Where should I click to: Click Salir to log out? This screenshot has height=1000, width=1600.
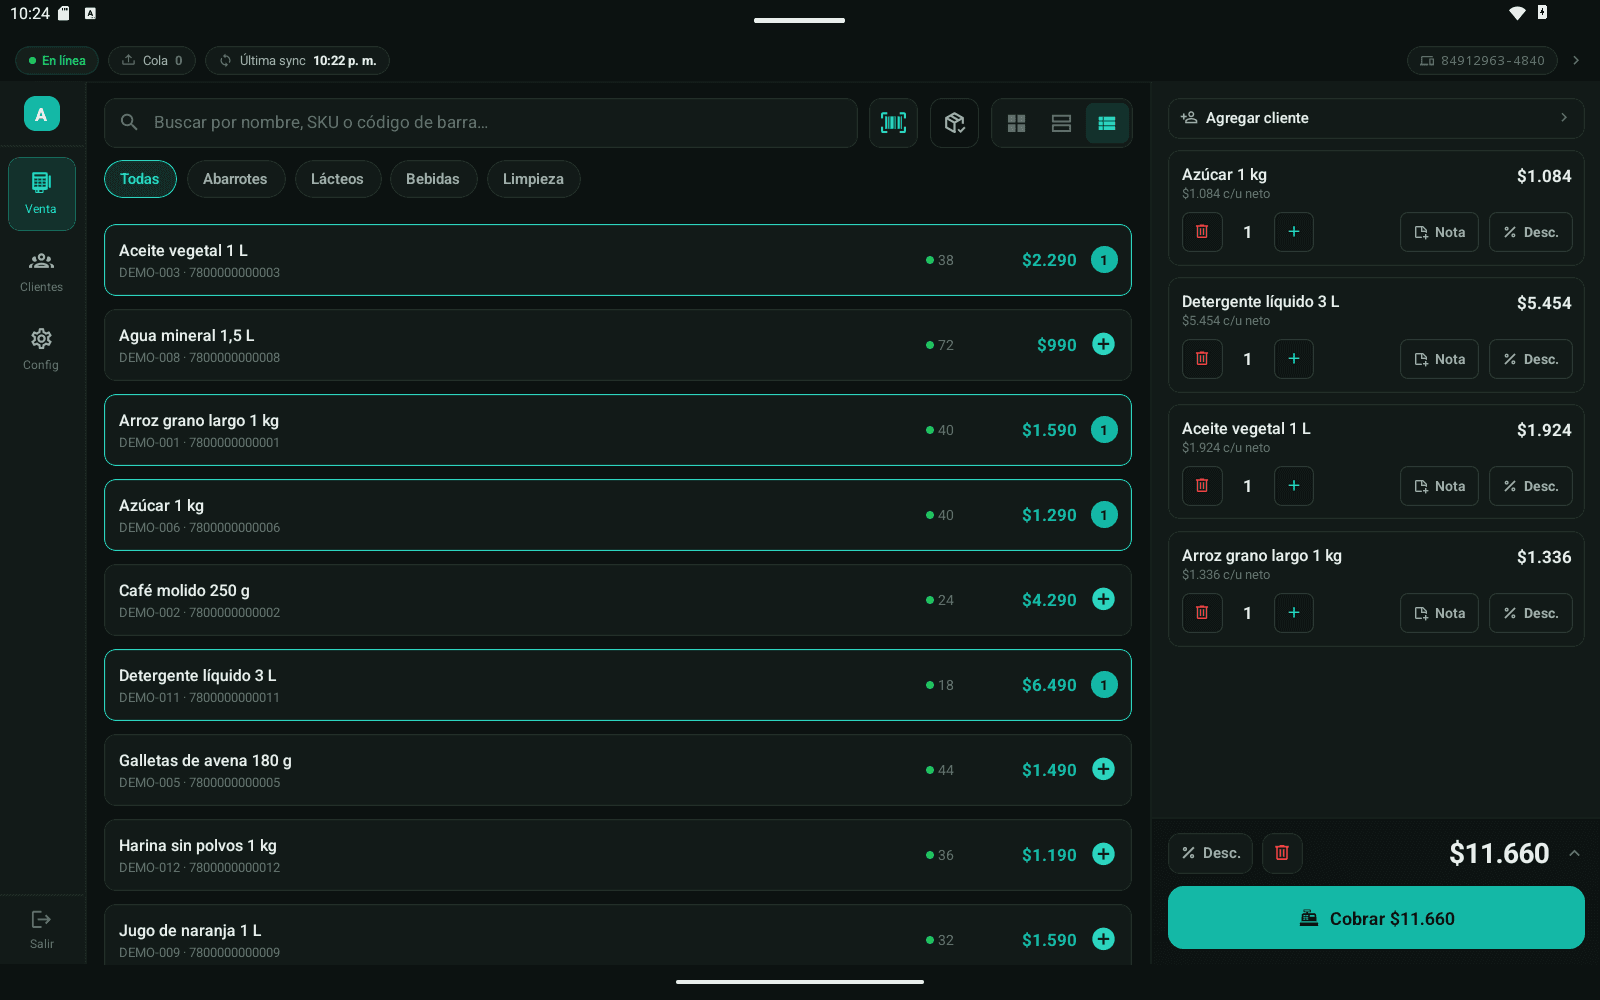click(42, 929)
